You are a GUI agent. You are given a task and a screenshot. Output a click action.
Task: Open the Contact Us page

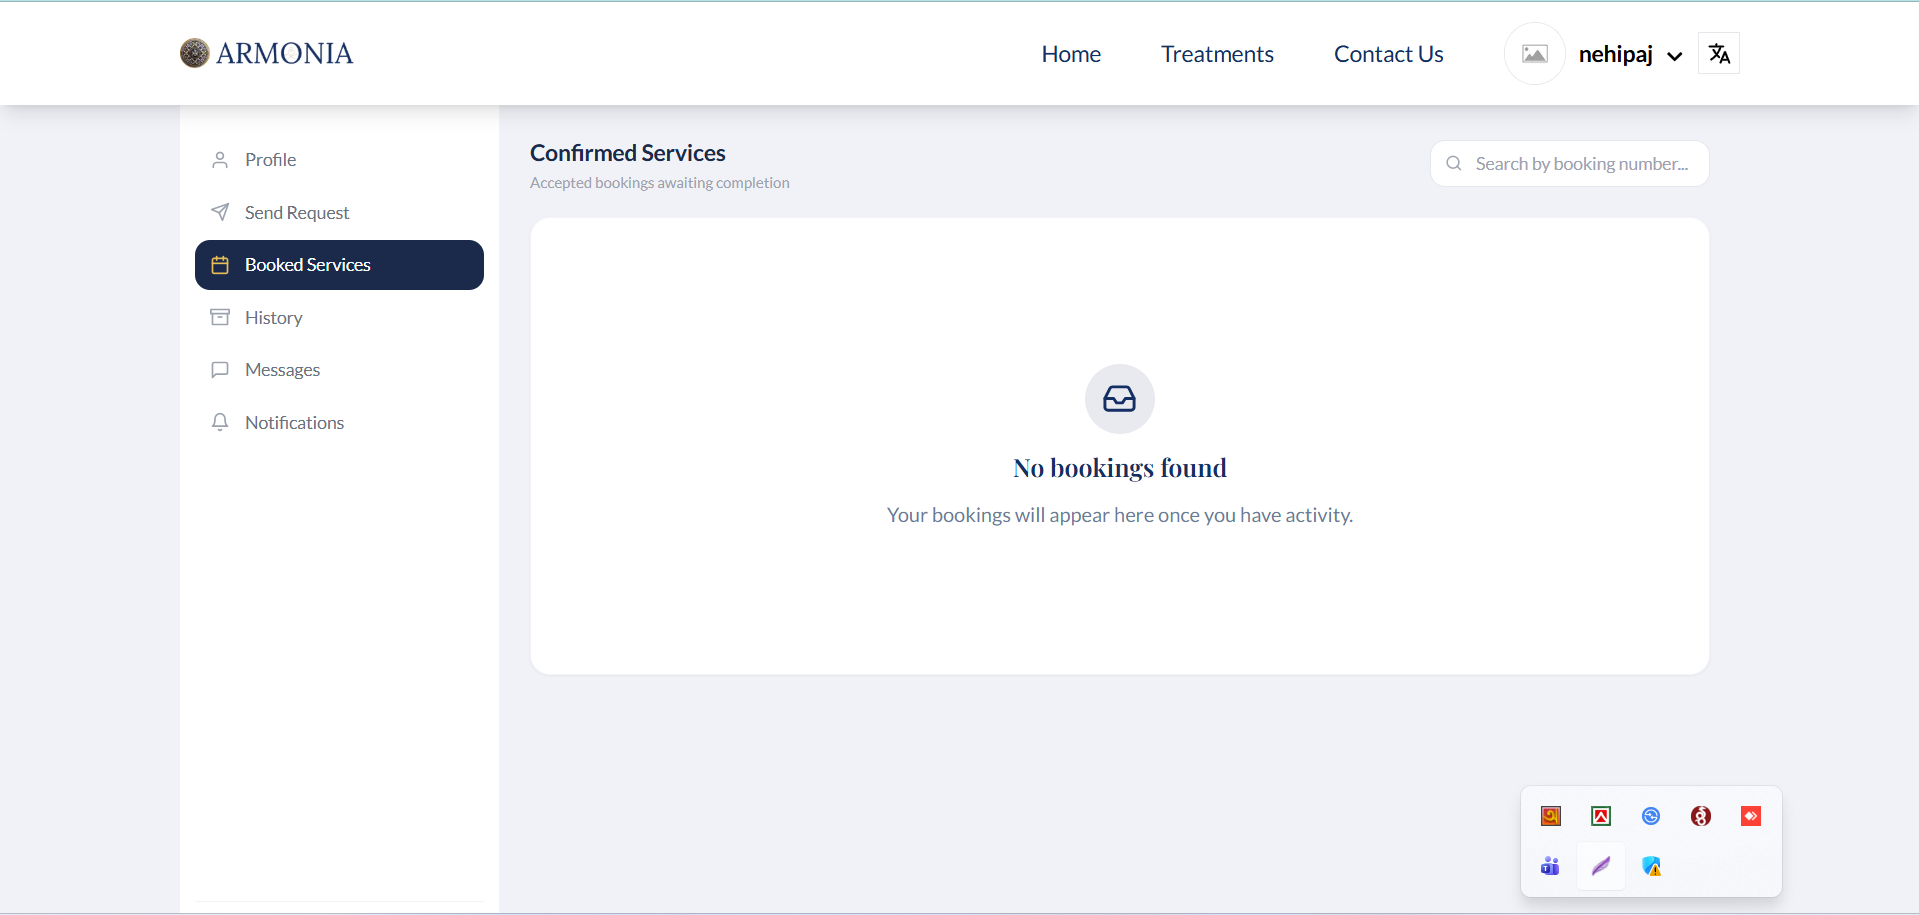(1388, 54)
